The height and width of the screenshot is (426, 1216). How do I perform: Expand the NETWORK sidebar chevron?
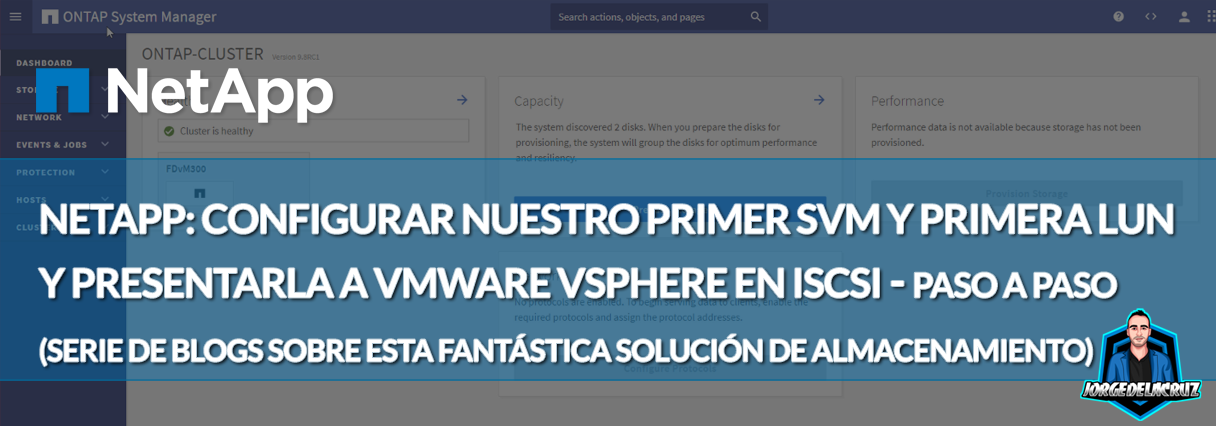[105, 117]
